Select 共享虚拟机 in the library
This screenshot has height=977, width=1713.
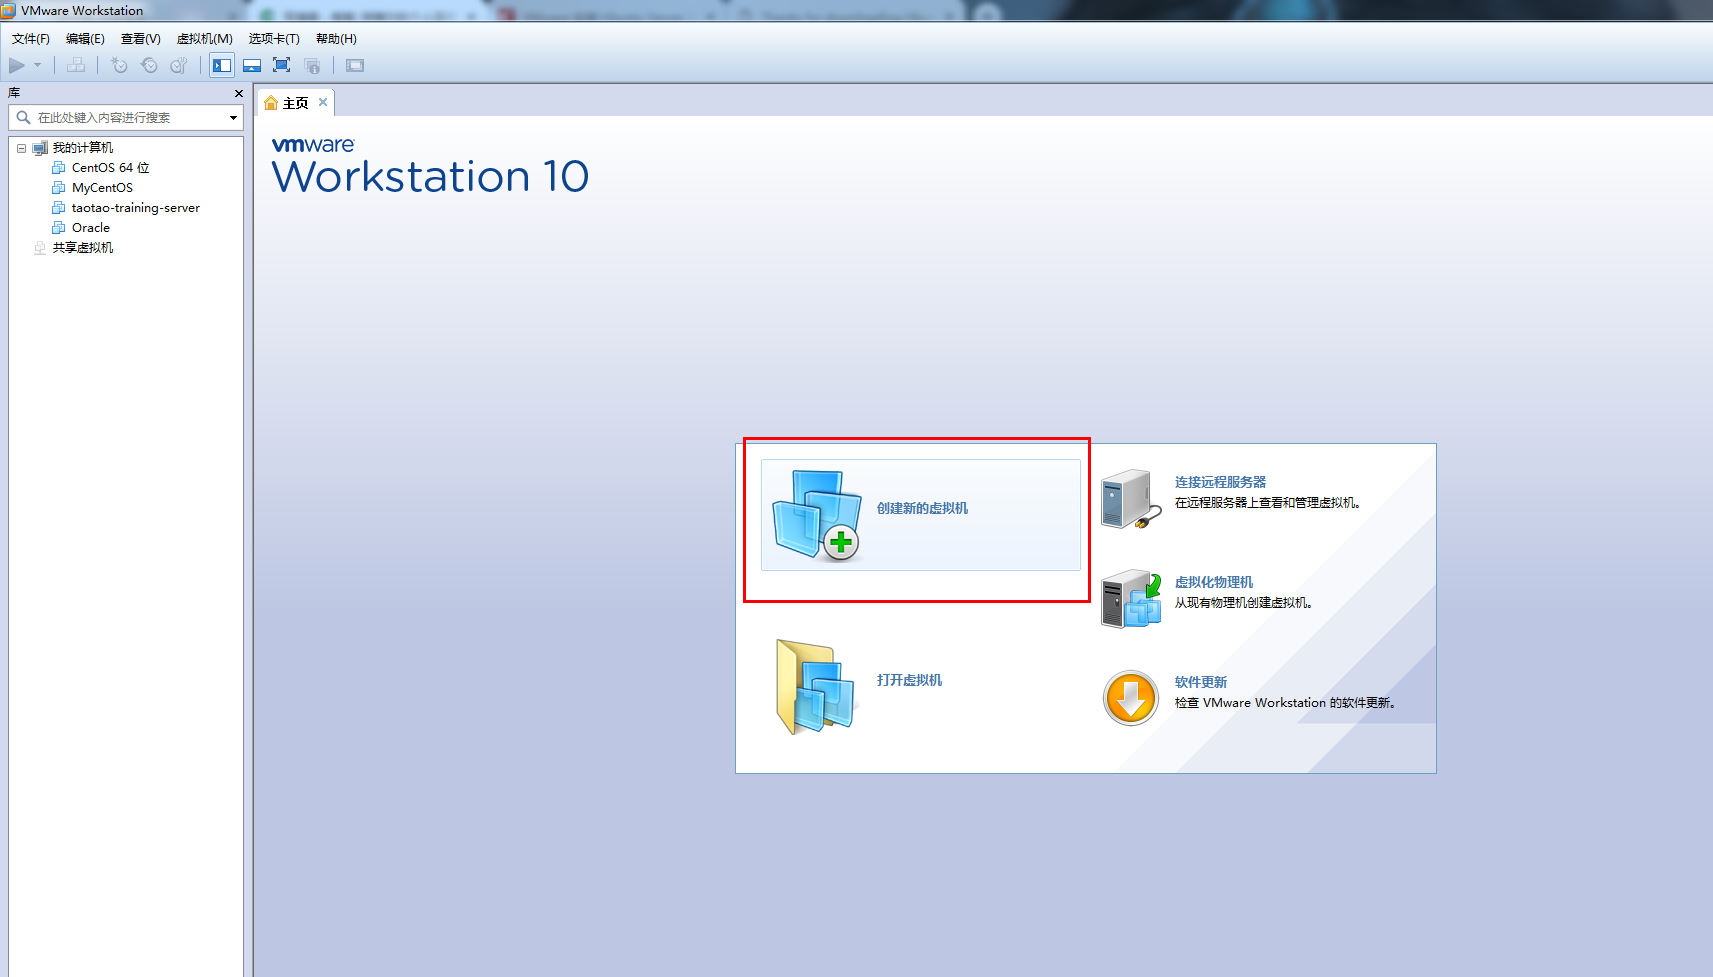tap(83, 248)
